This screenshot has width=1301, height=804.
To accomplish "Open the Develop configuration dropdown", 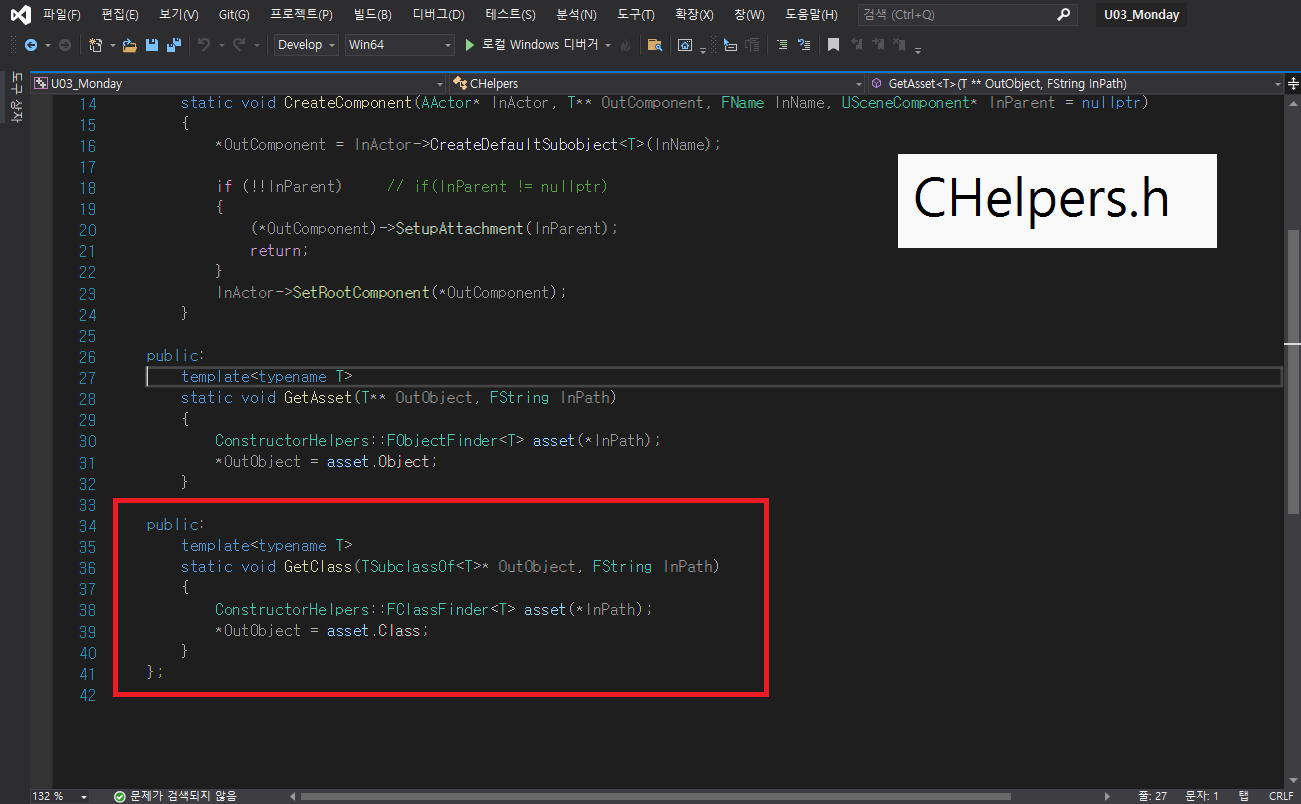I will [306, 45].
